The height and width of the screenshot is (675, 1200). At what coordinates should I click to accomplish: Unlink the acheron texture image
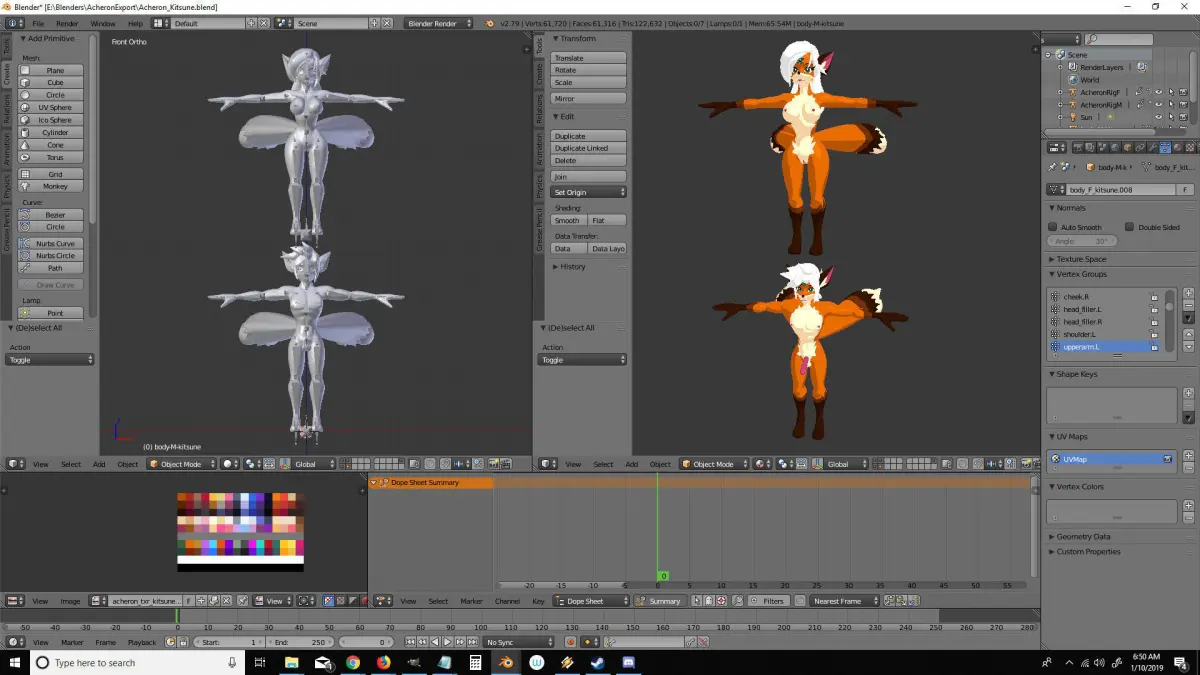(226, 601)
